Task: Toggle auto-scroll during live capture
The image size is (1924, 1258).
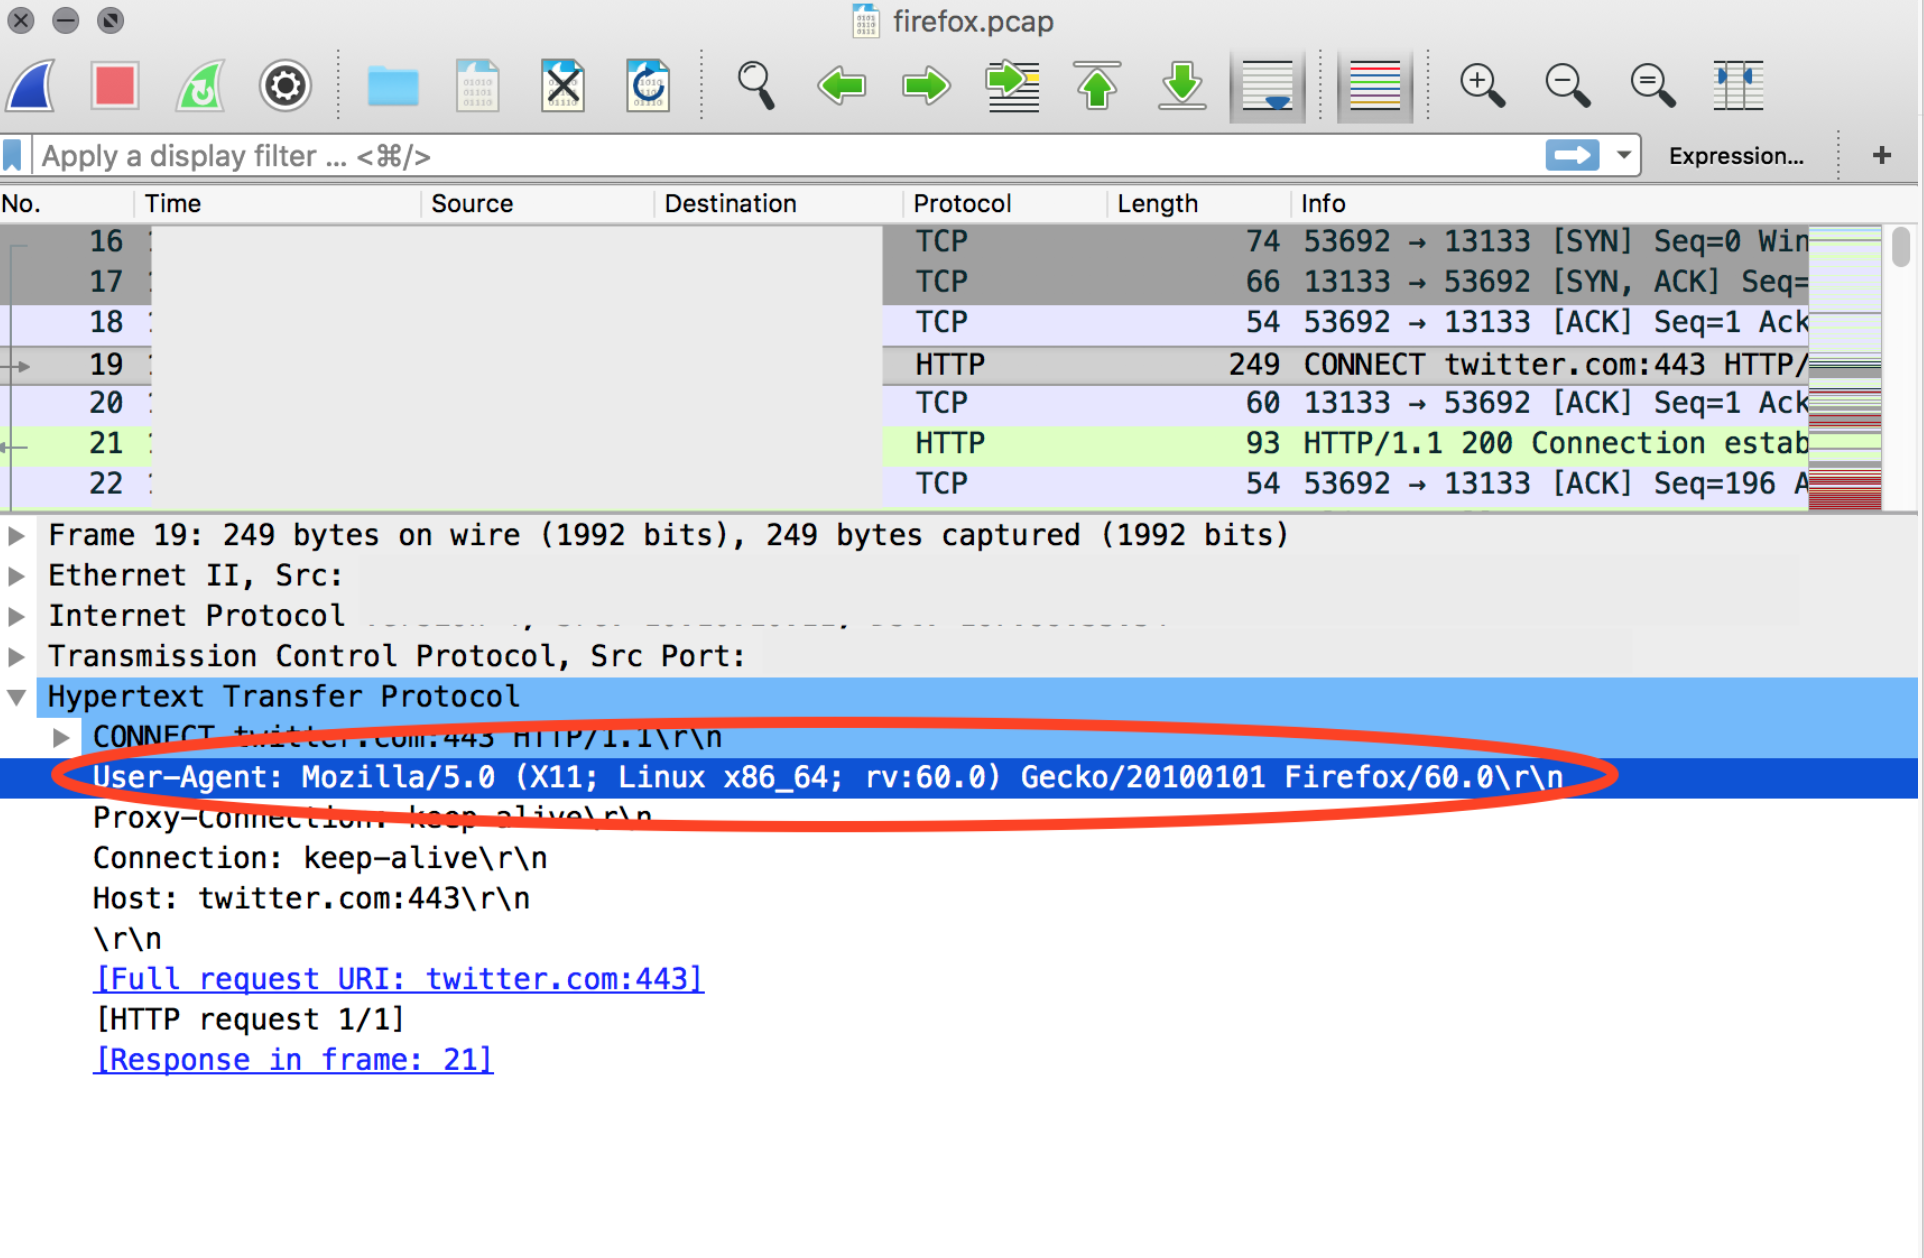Action: tap(1267, 86)
